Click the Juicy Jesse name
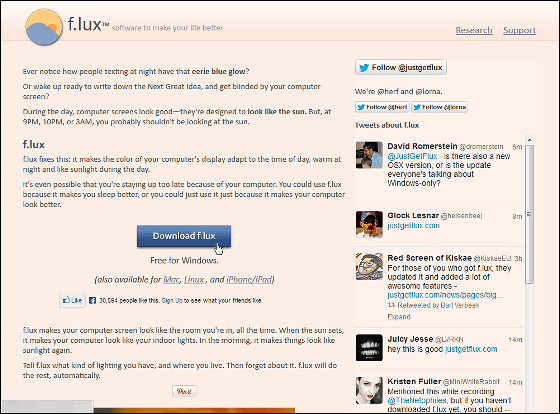The width and height of the screenshot is (560, 414). pos(410,339)
